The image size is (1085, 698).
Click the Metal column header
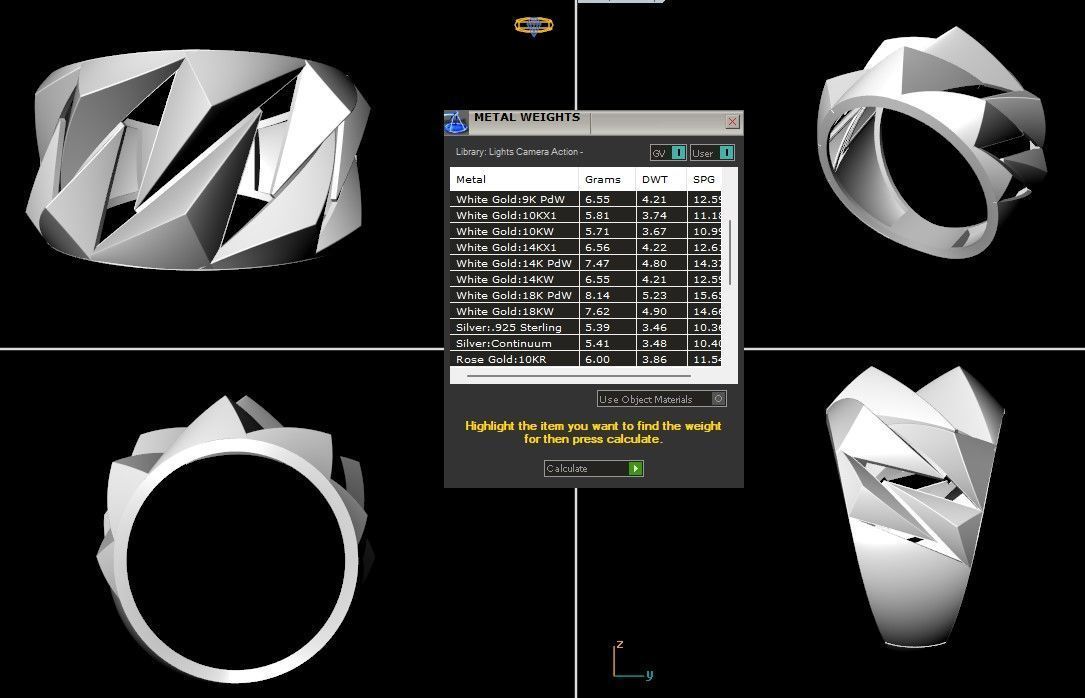pos(514,179)
